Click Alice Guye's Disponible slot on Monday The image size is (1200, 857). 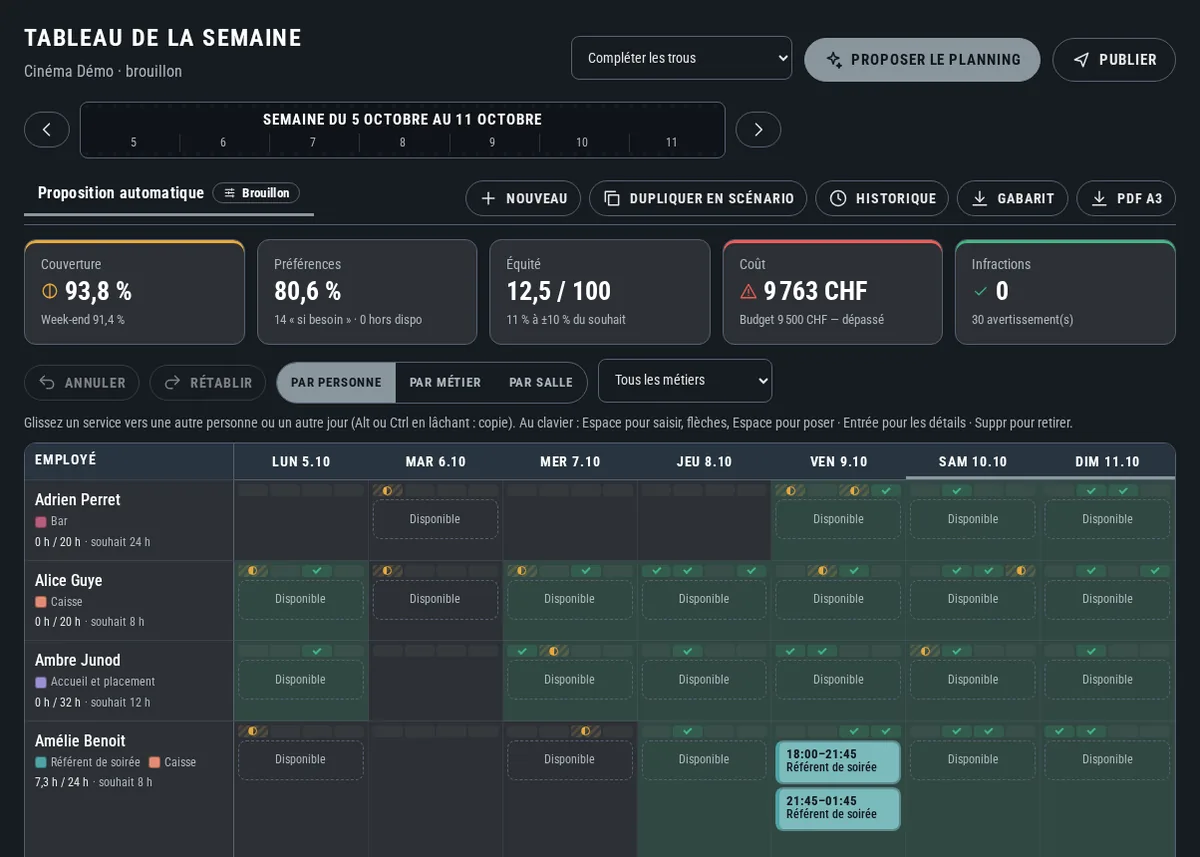click(x=301, y=599)
